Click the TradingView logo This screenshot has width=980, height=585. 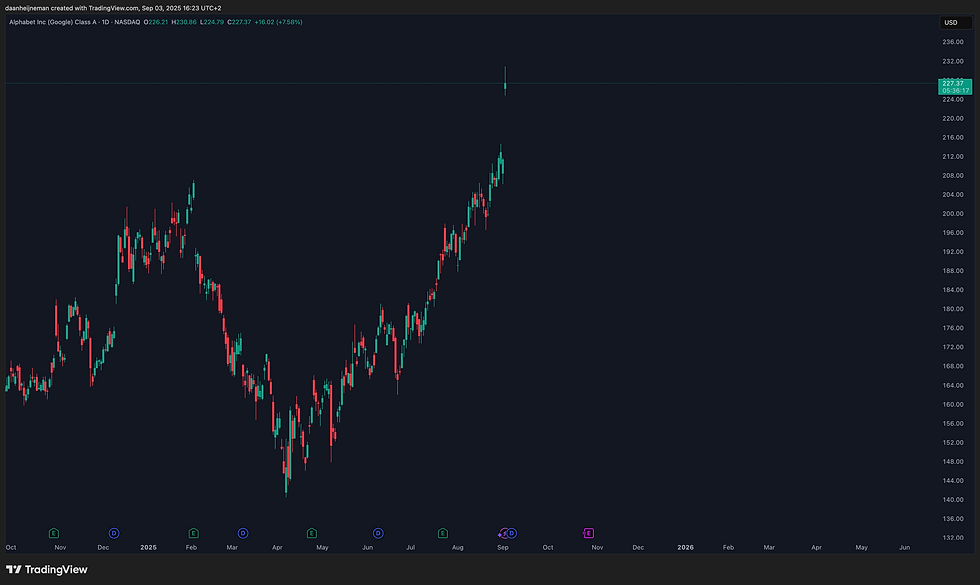[x=47, y=569]
